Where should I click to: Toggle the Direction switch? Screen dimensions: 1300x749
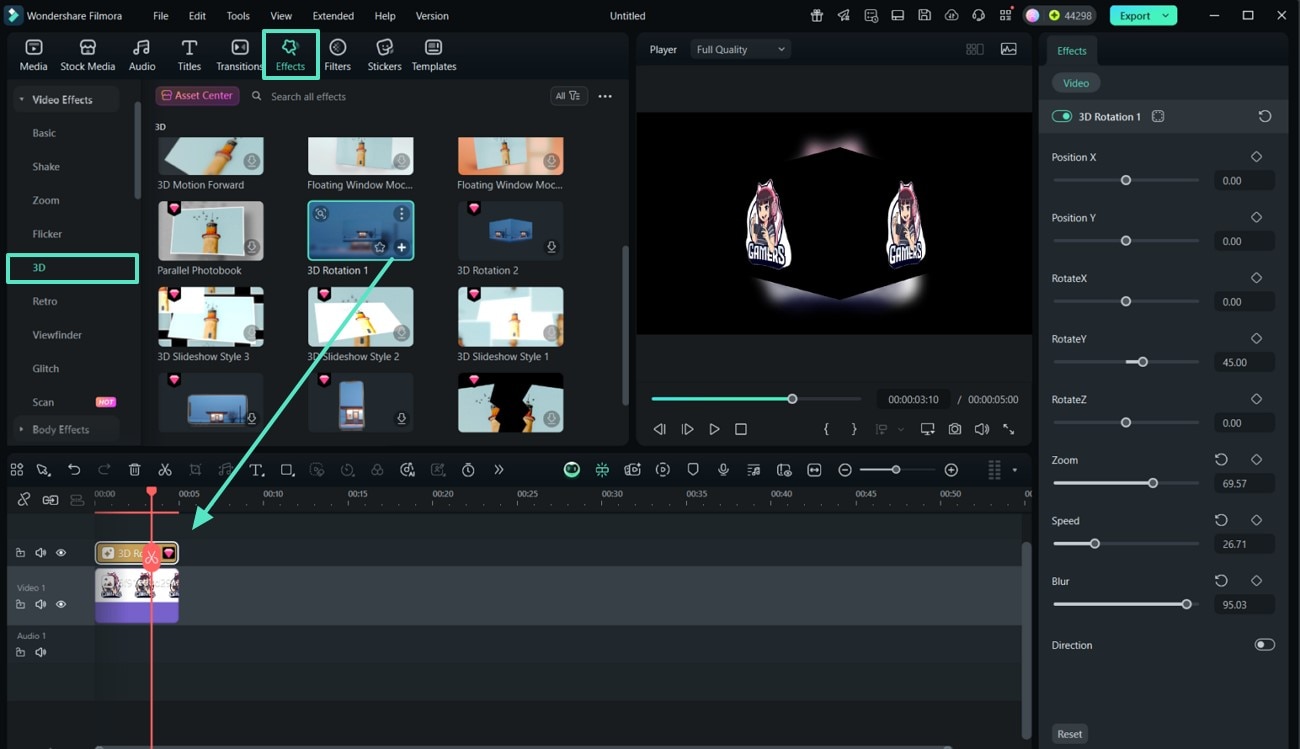(1265, 645)
